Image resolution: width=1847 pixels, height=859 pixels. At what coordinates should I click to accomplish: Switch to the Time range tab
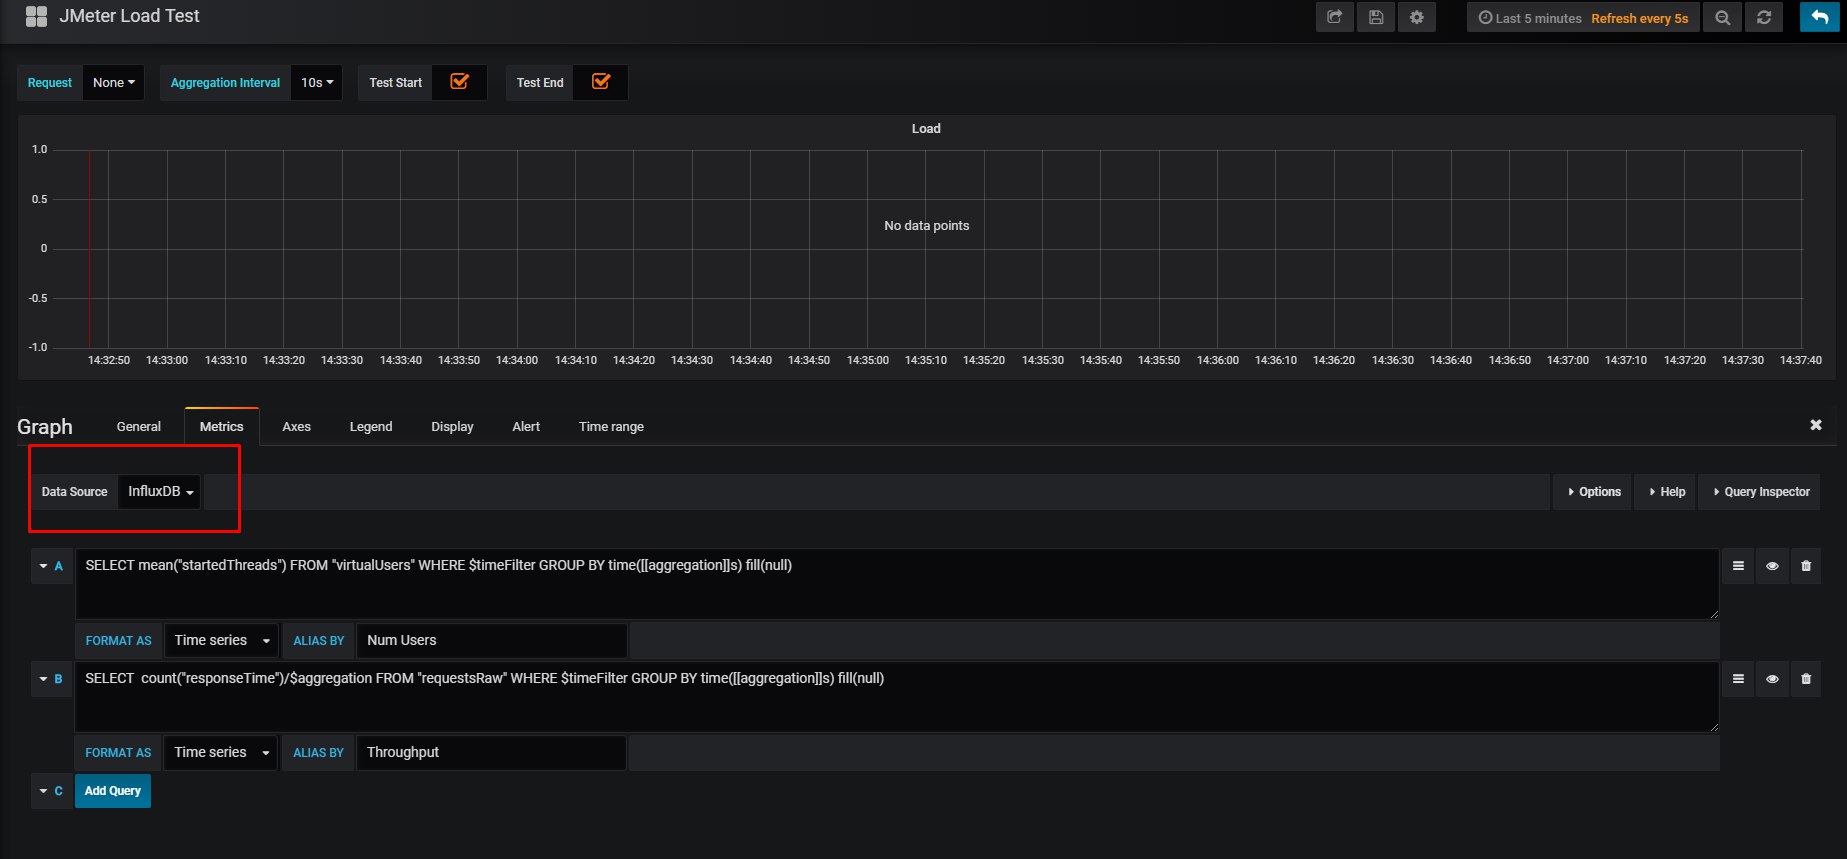(611, 426)
